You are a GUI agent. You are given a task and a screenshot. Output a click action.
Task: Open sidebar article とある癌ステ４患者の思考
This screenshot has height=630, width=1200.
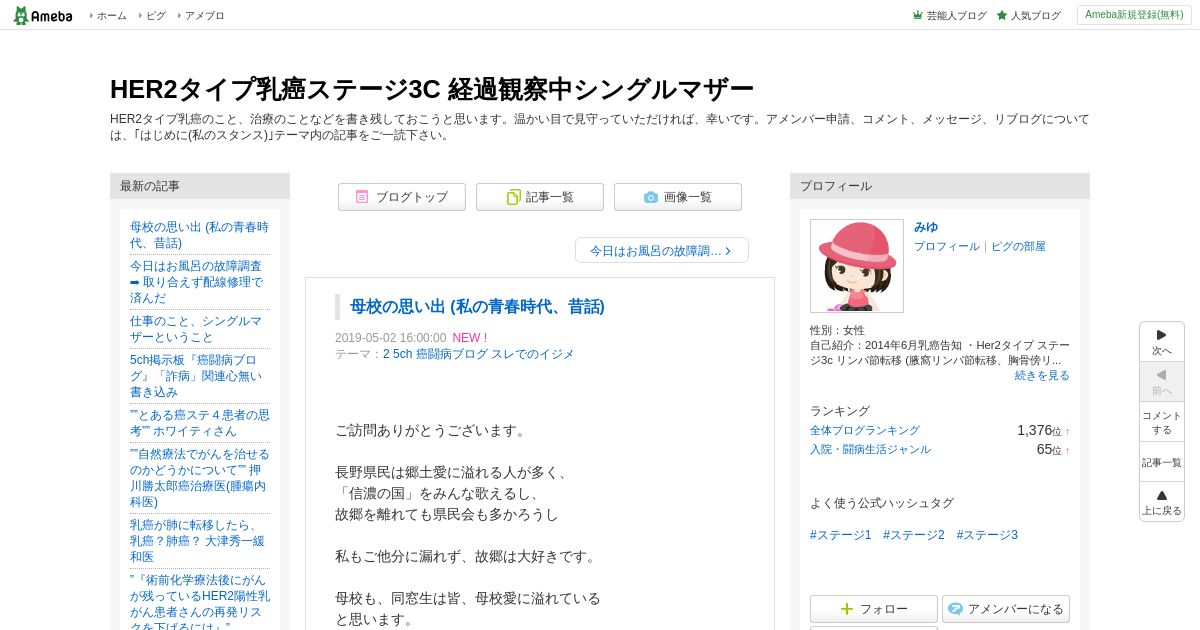pyautogui.click(x=200, y=423)
